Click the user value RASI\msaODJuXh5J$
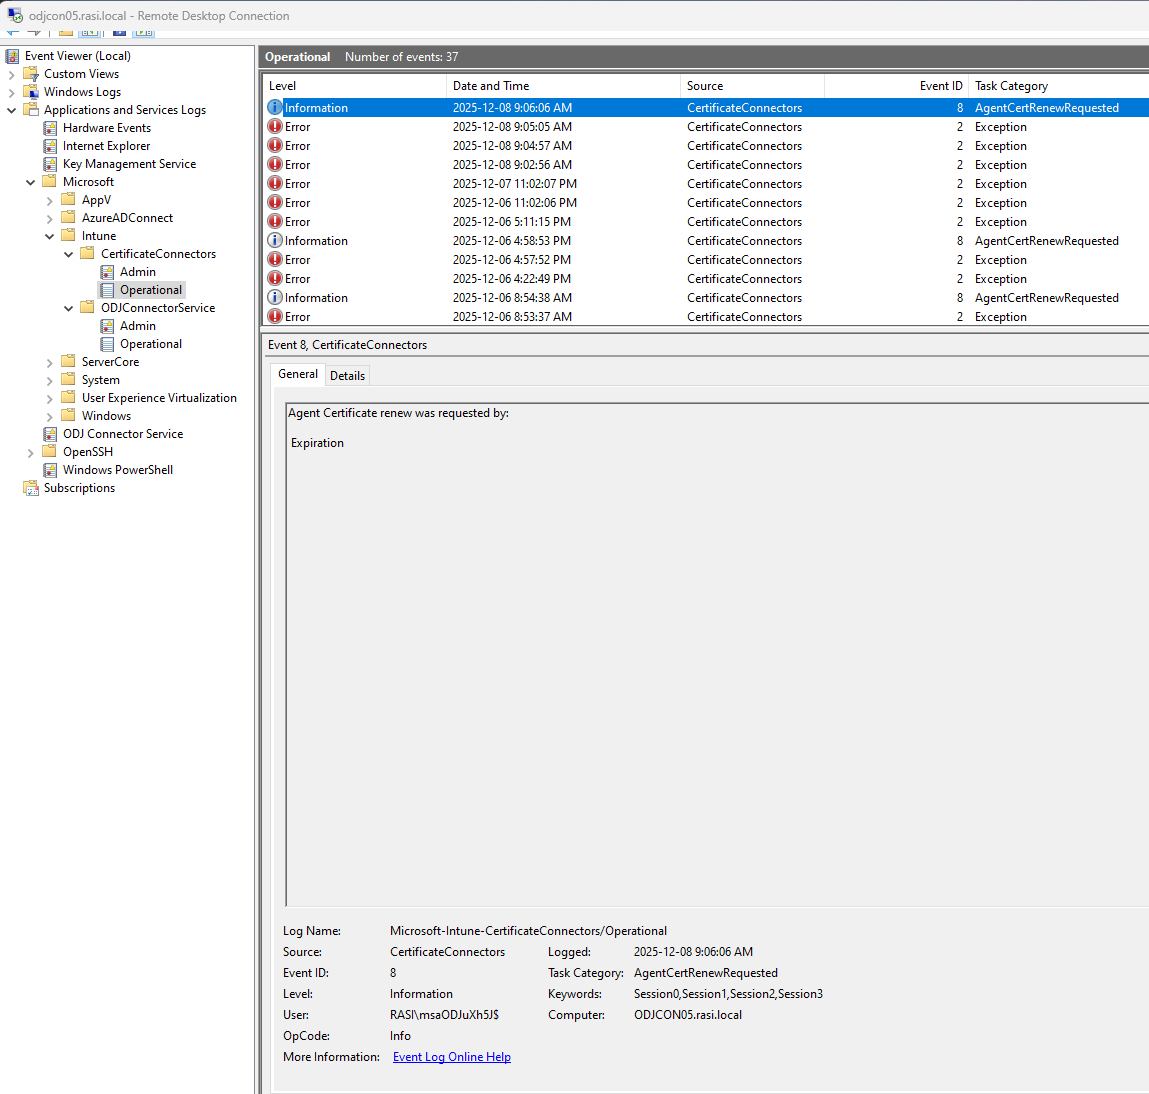 [444, 1015]
